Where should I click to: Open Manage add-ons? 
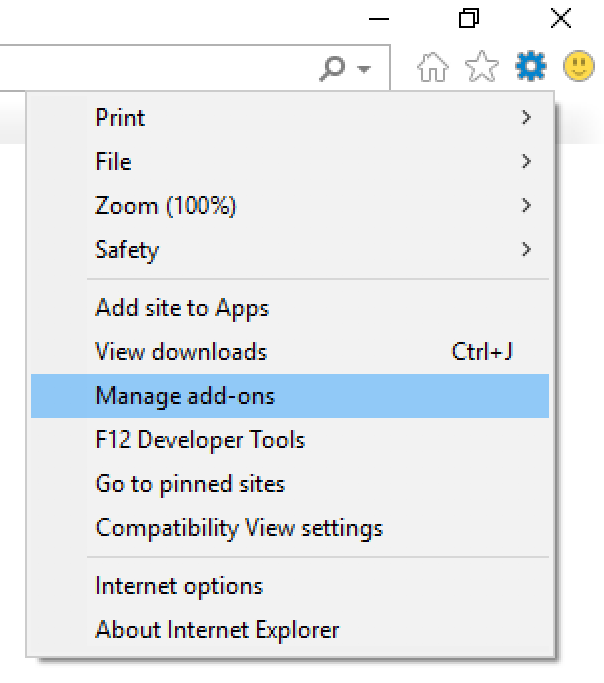tap(290, 396)
